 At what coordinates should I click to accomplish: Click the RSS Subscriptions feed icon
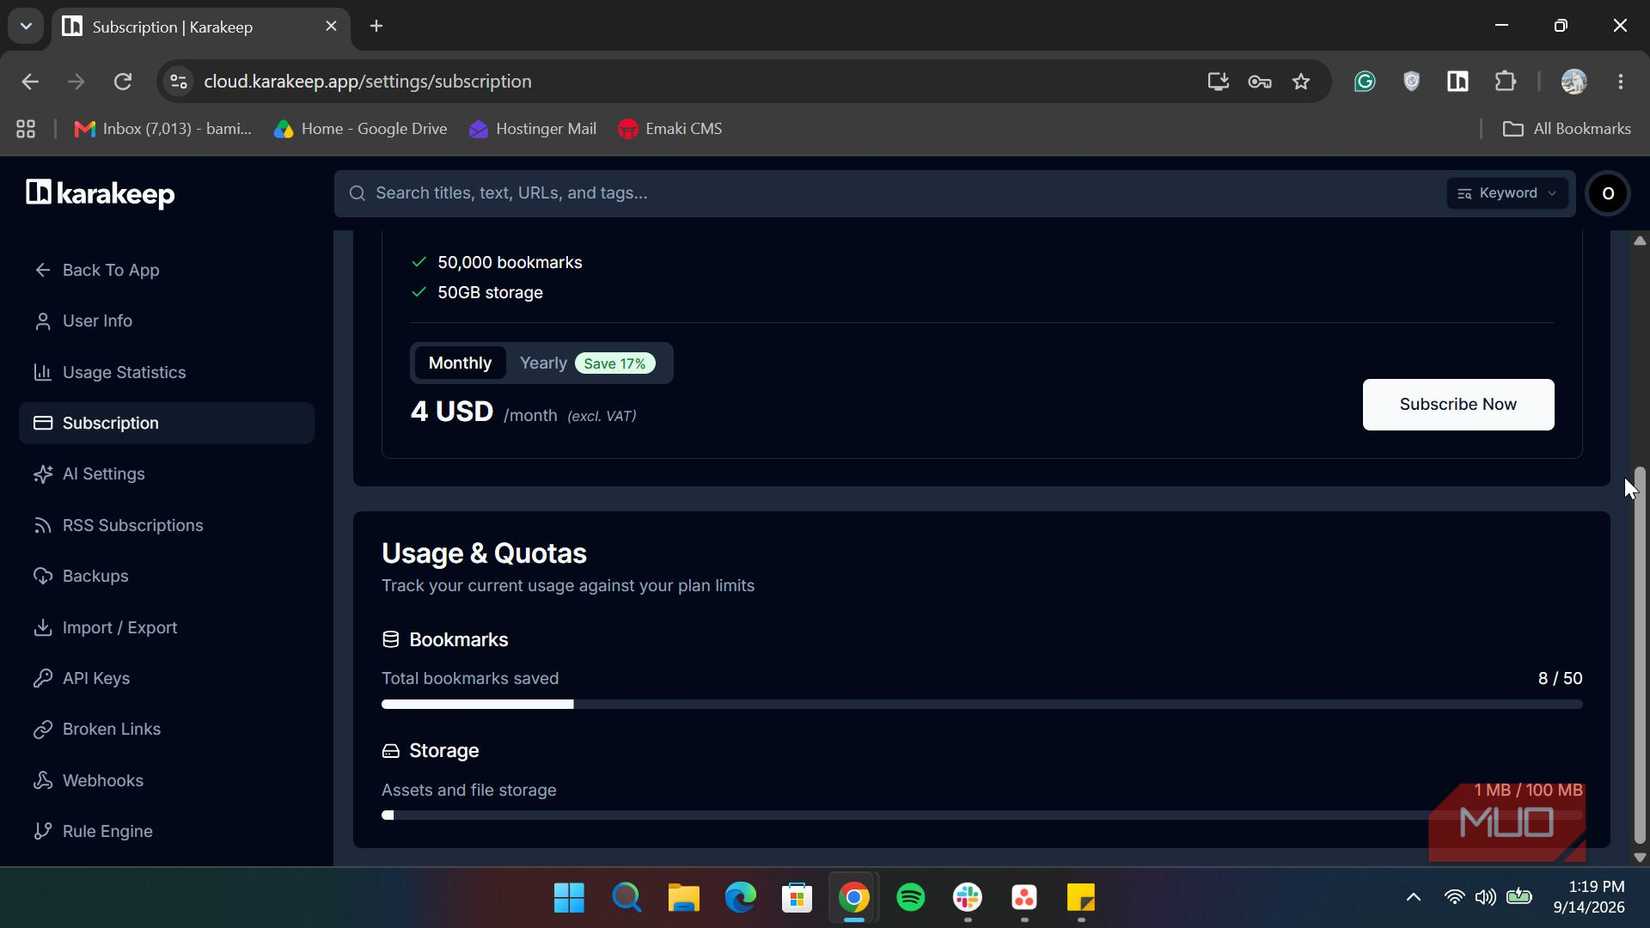click(x=42, y=525)
